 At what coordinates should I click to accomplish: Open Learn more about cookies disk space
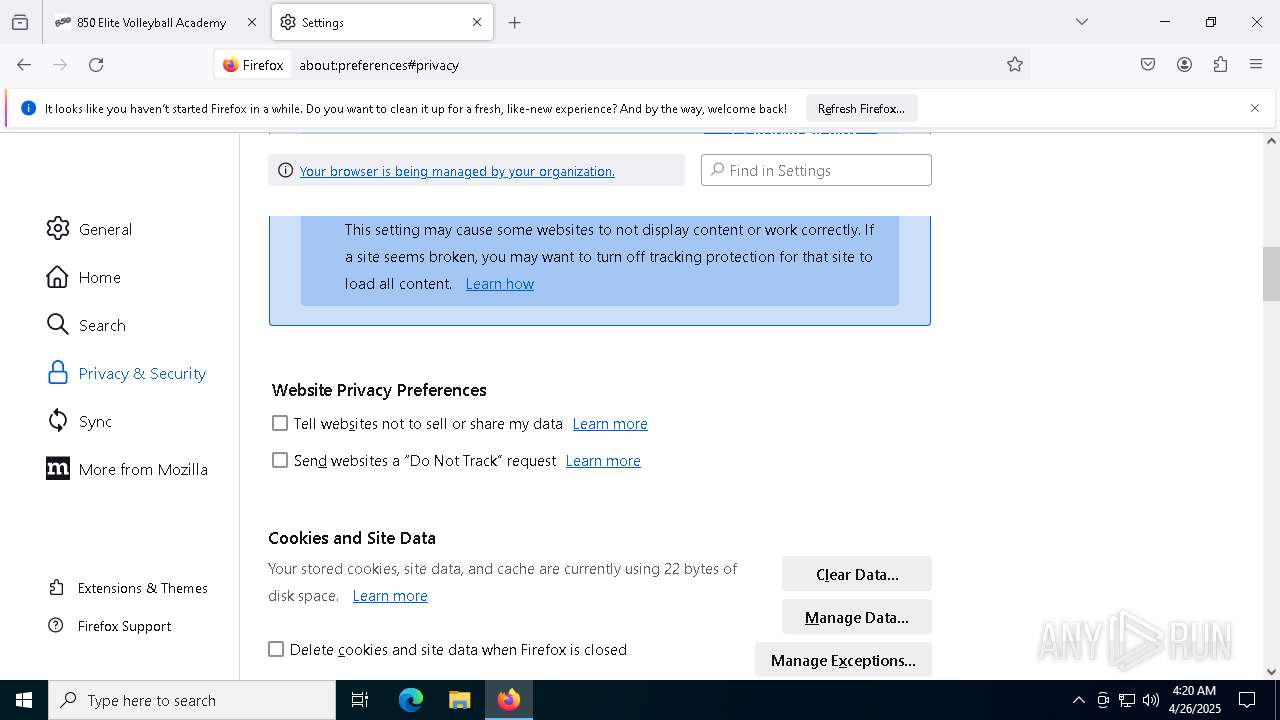390,596
